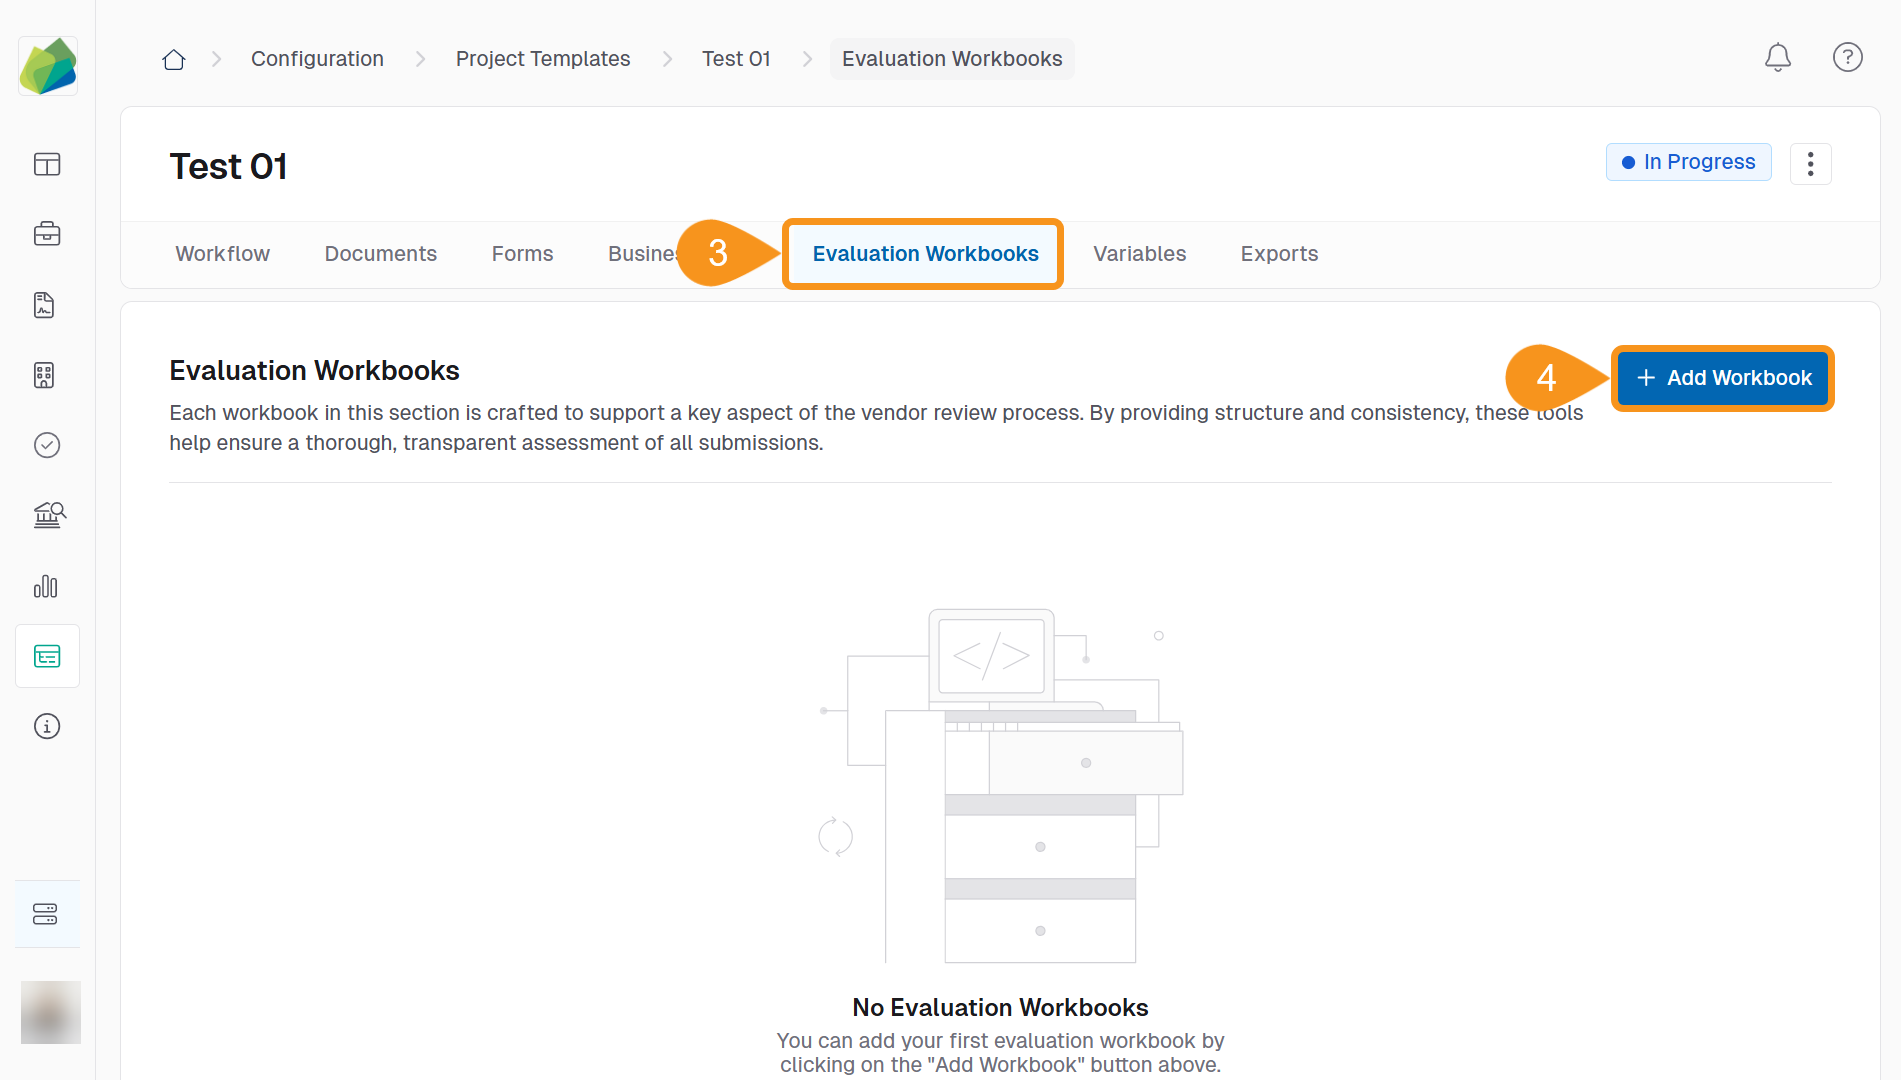1901x1080 pixels.
Task: Open the info circle icon in sidebar
Action: (x=47, y=726)
